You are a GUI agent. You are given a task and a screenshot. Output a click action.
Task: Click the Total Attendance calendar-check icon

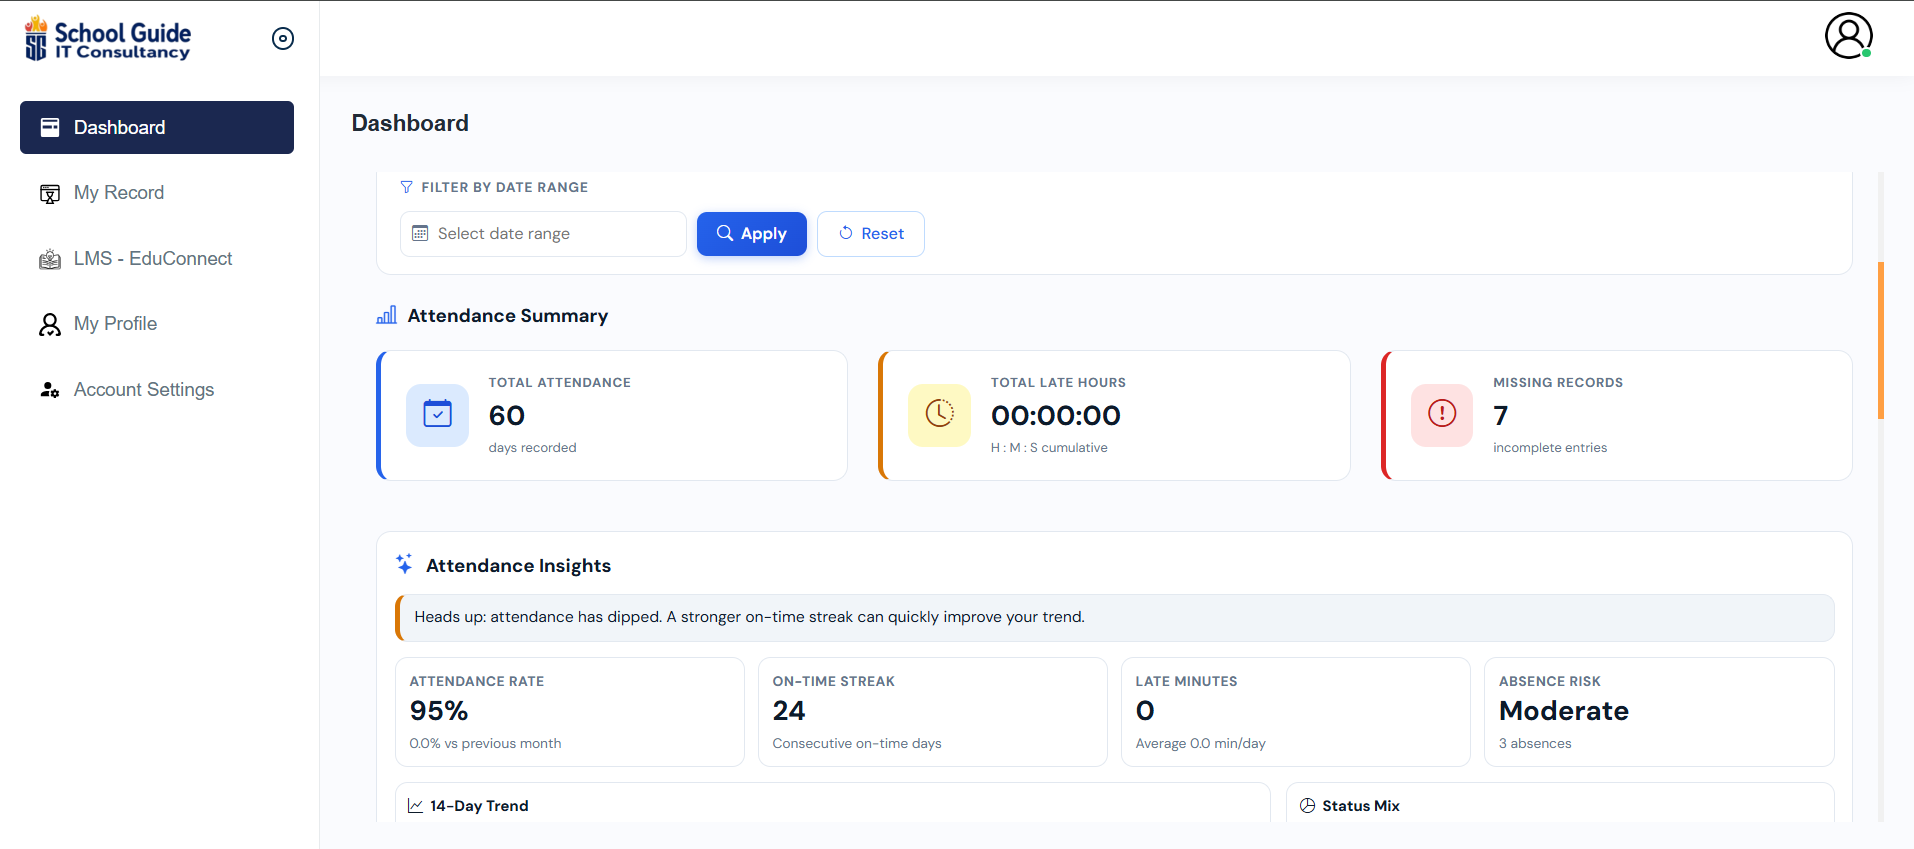pos(437,414)
